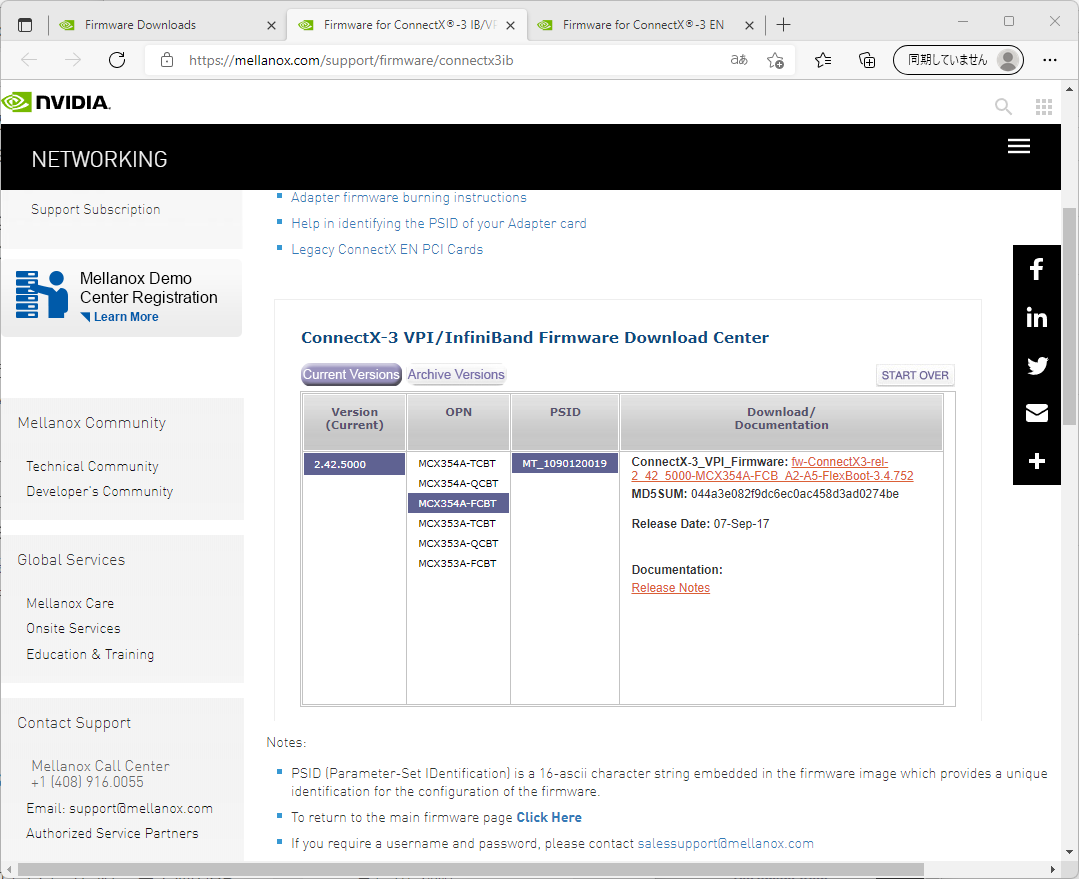Open the Release Notes link
1079x879 pixels.
[x=670, y=588]
